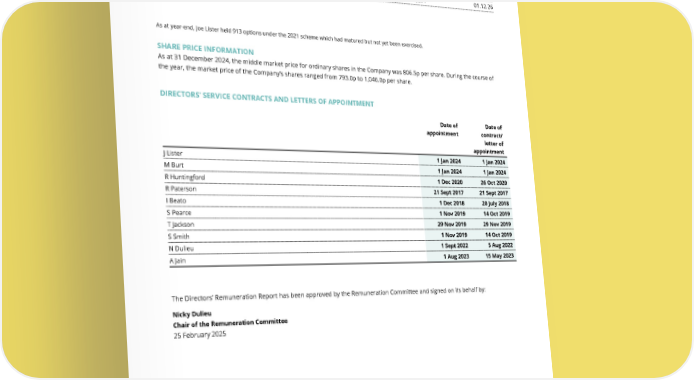Click the 21 Sept 2017 appointment date
Screen dimensions: 694x380
(x=448, y=192)
